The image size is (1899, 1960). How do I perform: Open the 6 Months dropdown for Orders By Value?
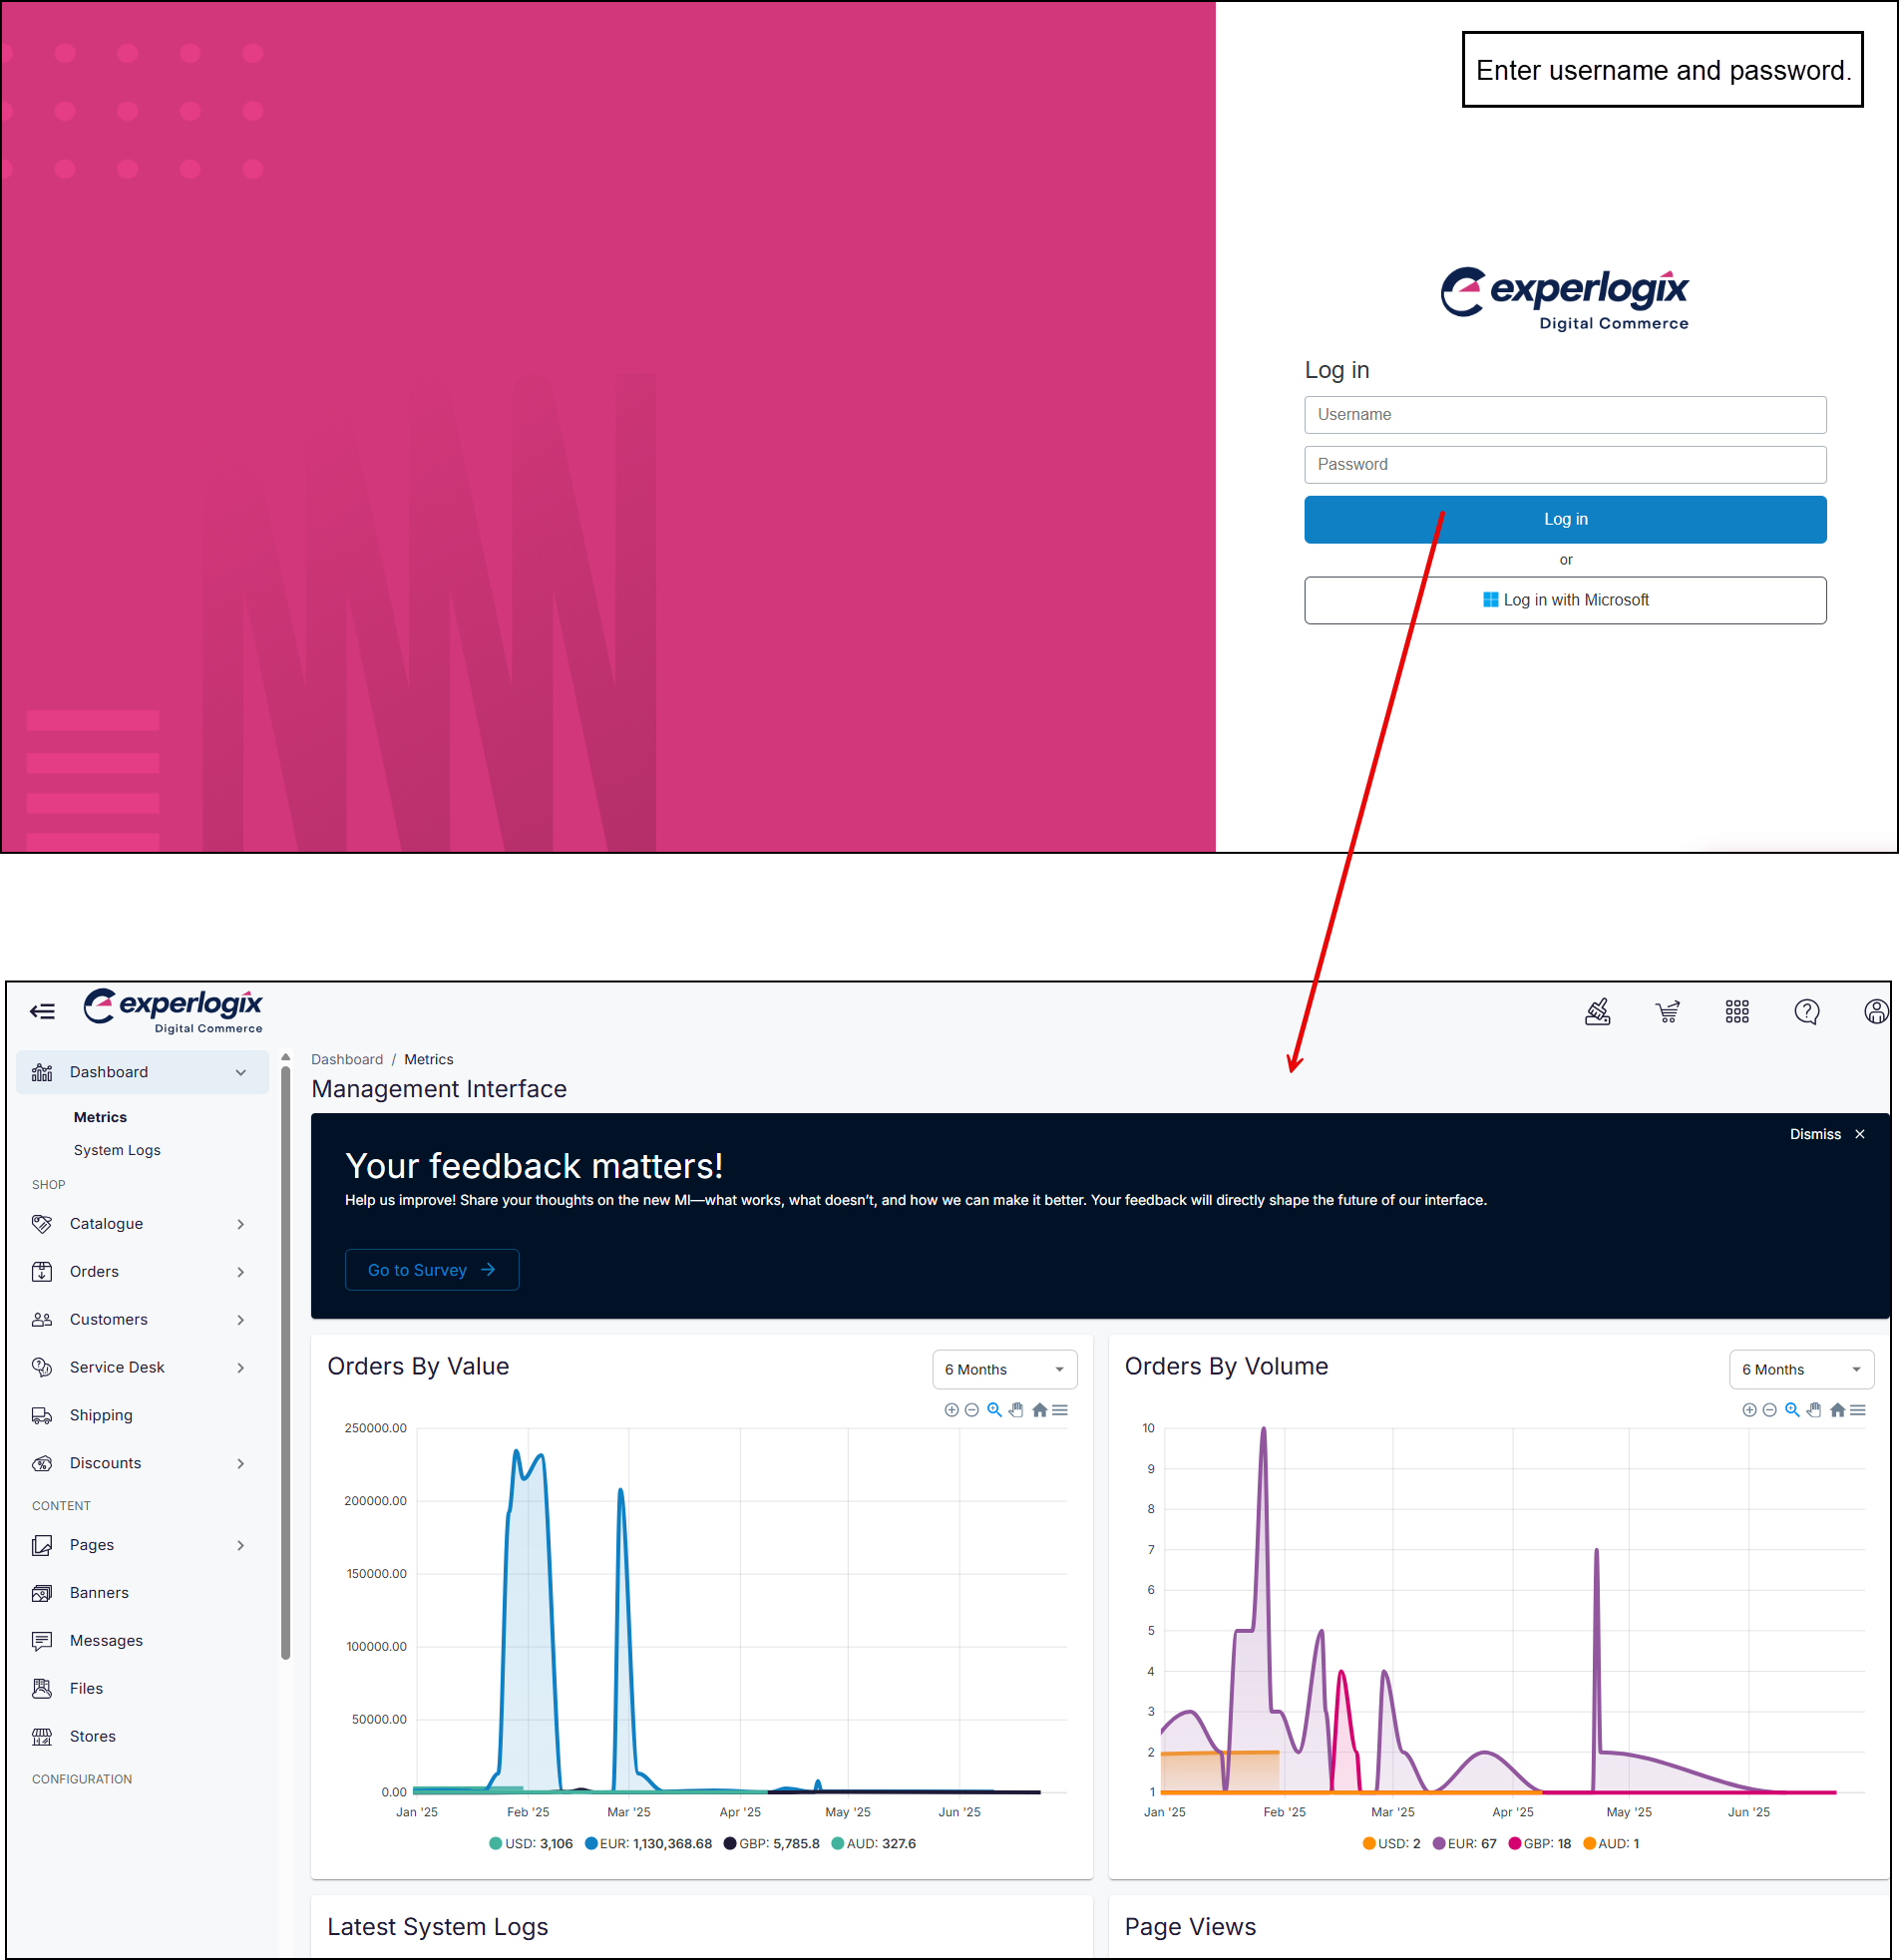point(1004,1369)
